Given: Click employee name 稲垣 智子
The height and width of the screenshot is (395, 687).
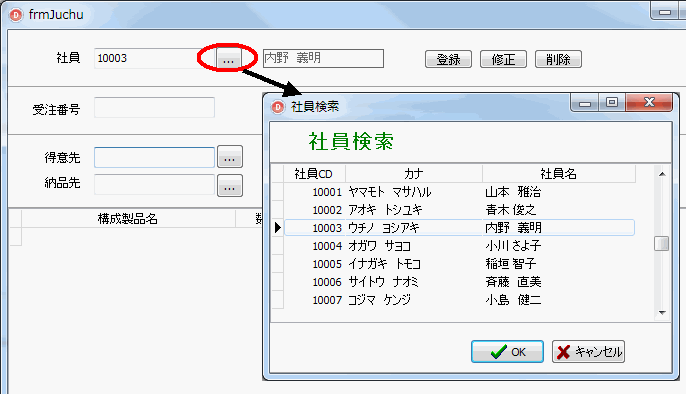Looking at the screenshot, I should coord(511,264).
